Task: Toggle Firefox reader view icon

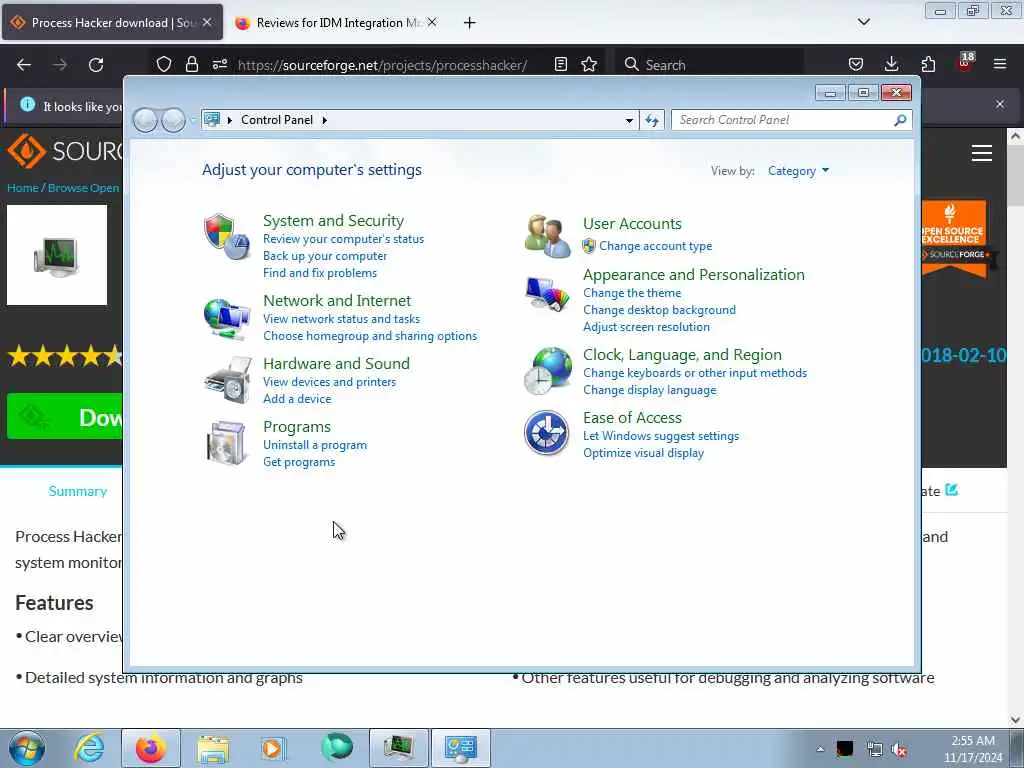Action: tap(560, 65)
